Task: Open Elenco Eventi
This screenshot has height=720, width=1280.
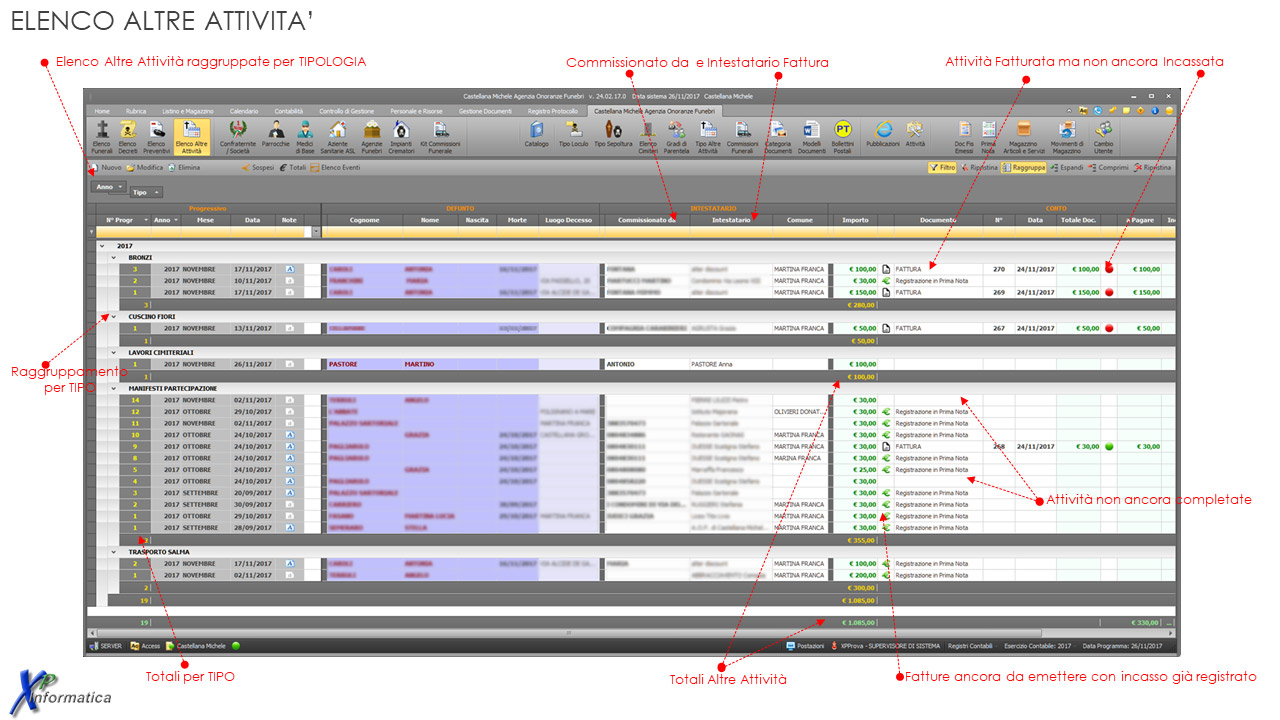Action: click(335, 168)
